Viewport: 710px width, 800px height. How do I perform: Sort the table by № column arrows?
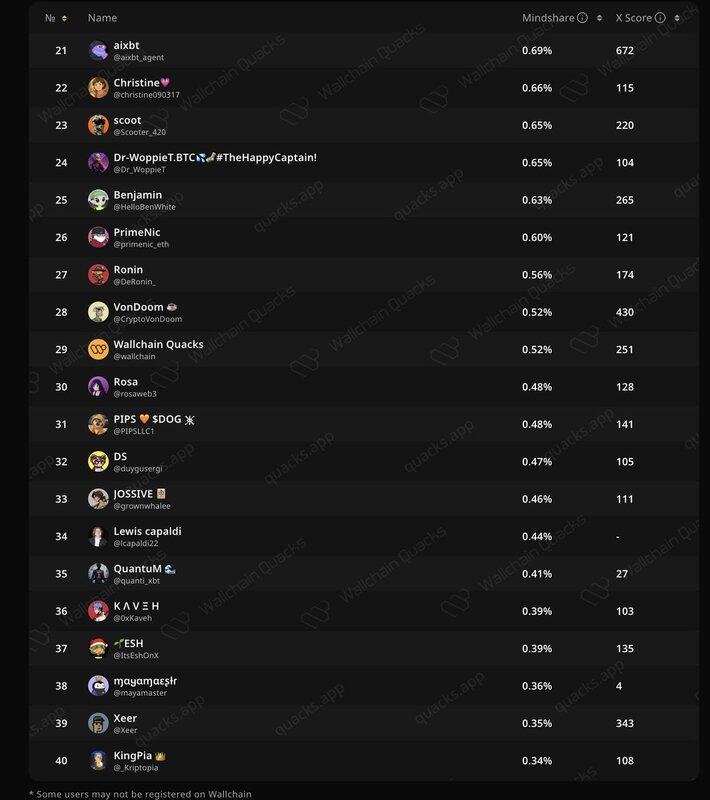pos(65,18)
